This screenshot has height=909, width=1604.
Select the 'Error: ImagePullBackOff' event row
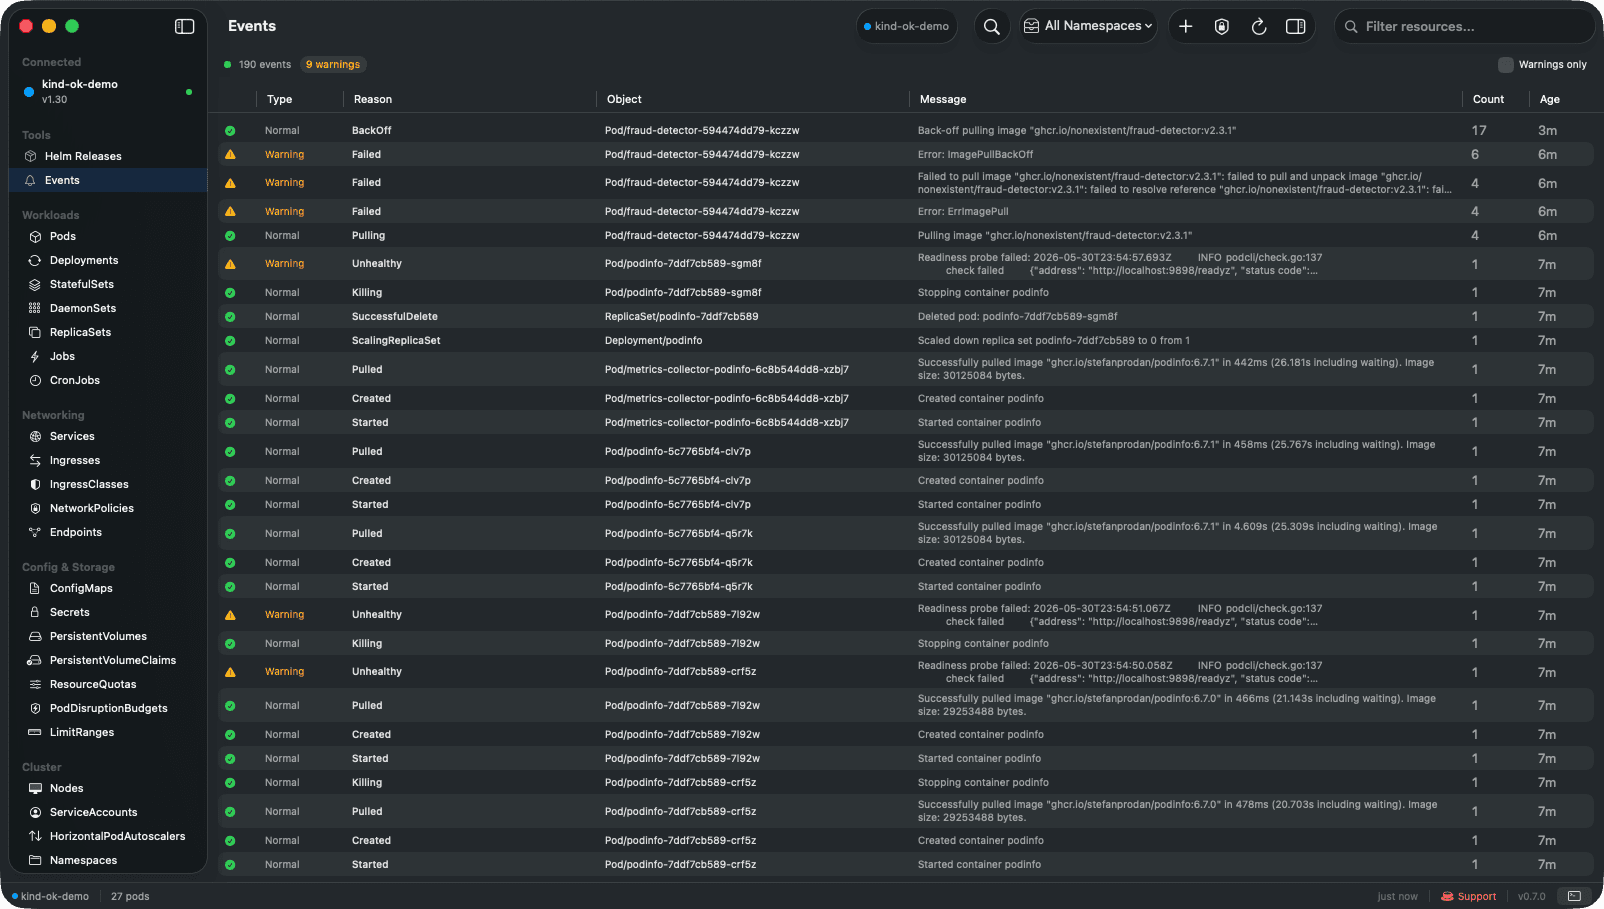point(905,155)
